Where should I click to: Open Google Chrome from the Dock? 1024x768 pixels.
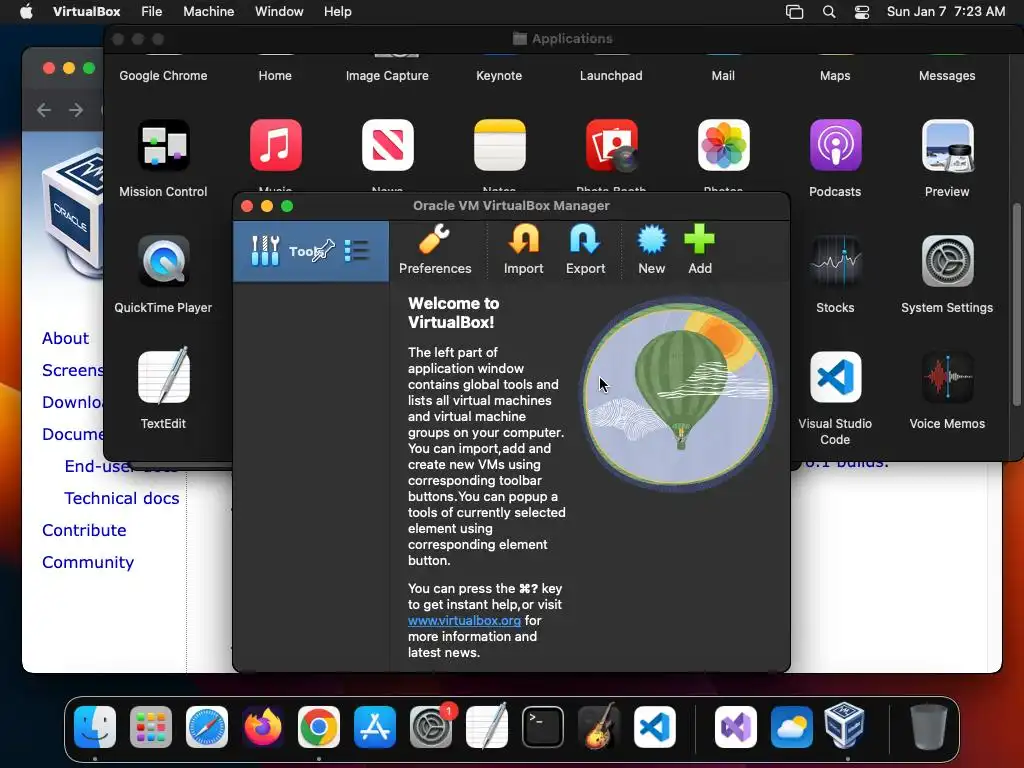319,726
